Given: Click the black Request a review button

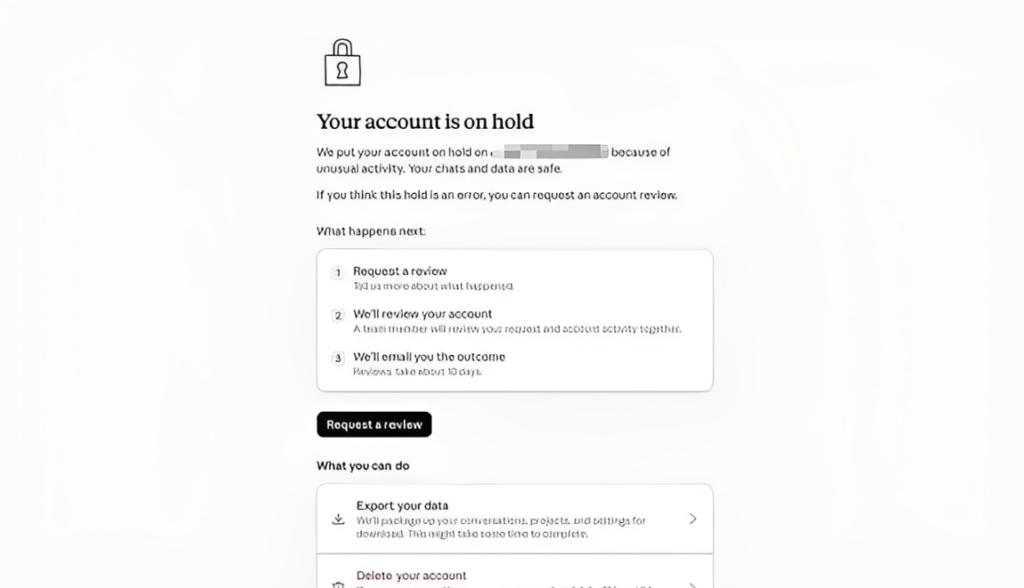Looking at the screenshot, I should (374, 425).
